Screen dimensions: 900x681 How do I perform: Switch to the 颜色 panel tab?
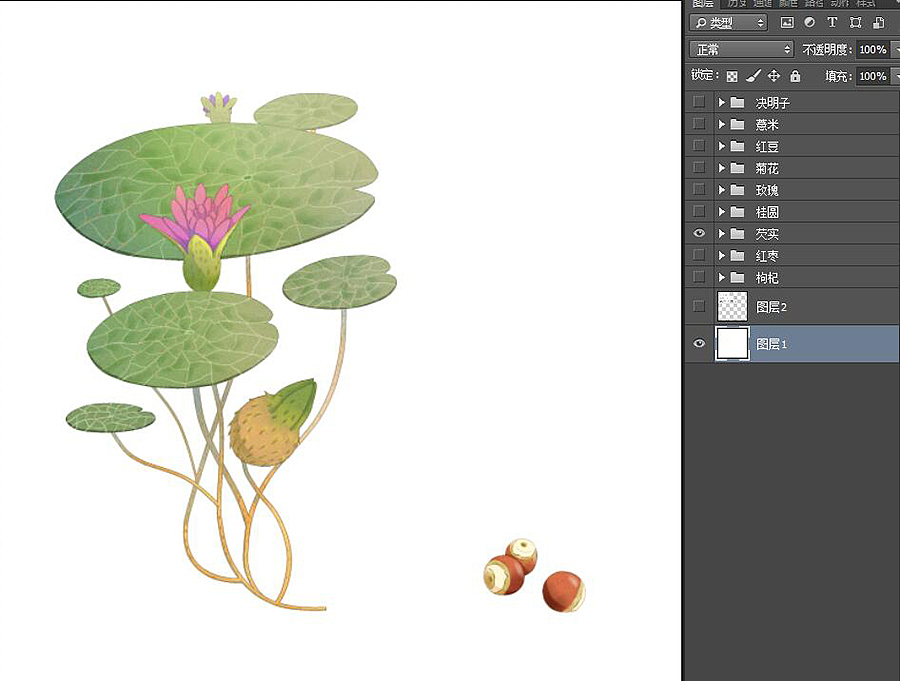click(788, 3)
